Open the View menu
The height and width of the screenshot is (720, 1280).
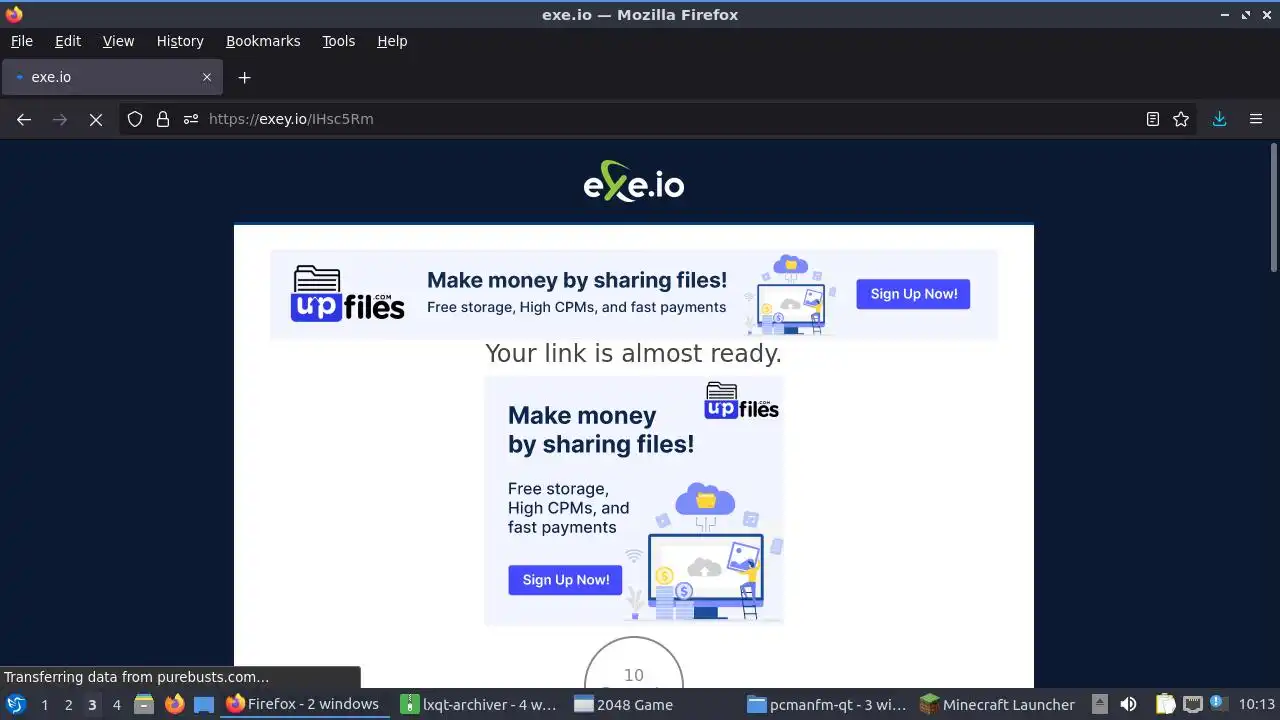coord(118,41)
